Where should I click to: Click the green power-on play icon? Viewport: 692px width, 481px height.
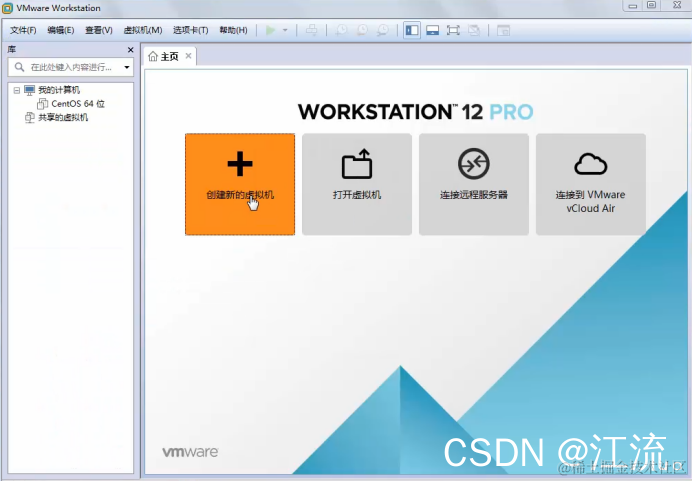click(271, 30)
